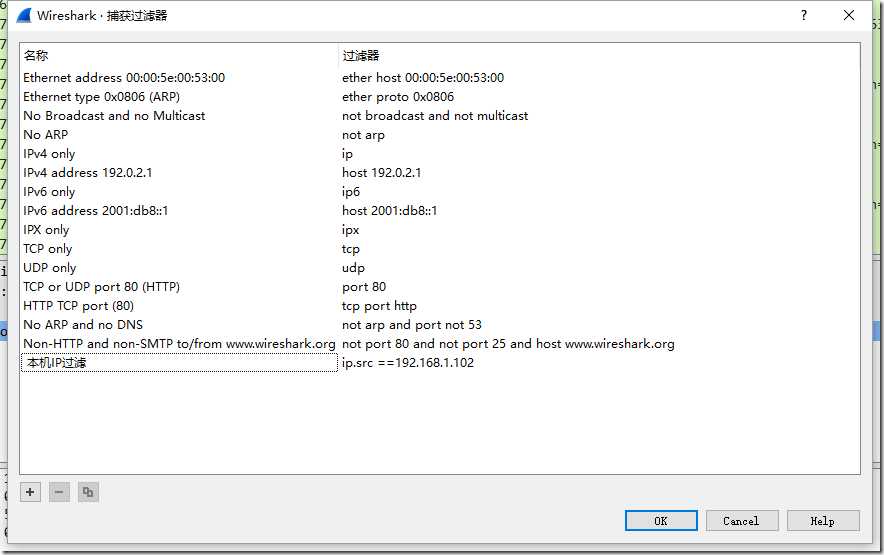Click the not arp filter expression
884x555 pixels.
point(363,135)
